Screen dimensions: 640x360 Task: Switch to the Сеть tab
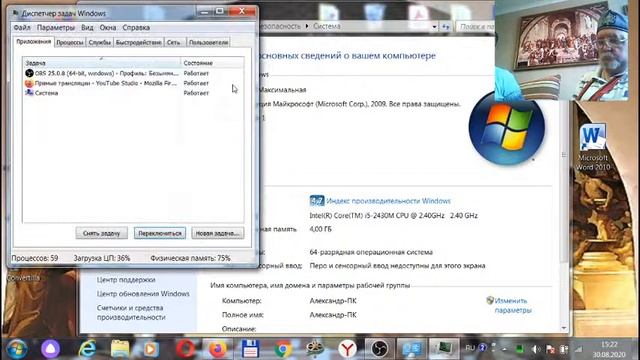[x=173, y=42]
